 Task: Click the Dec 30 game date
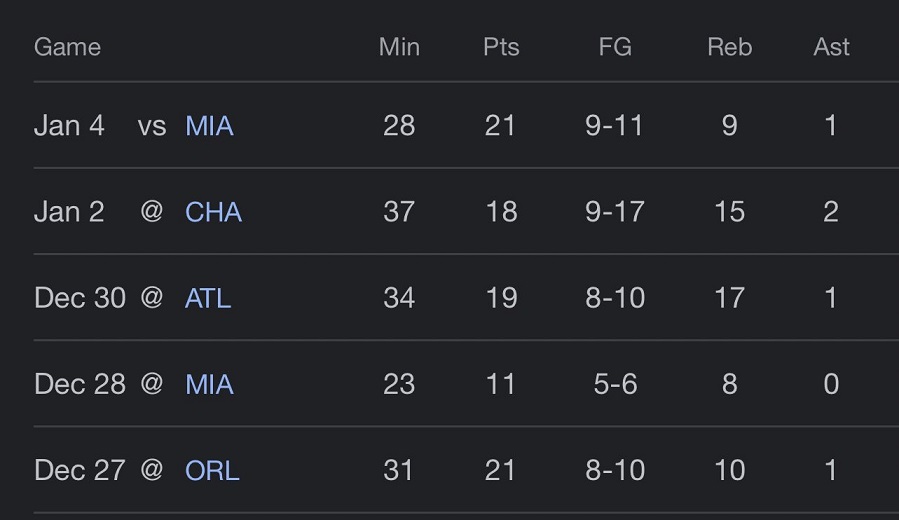[x=80, y=298]
